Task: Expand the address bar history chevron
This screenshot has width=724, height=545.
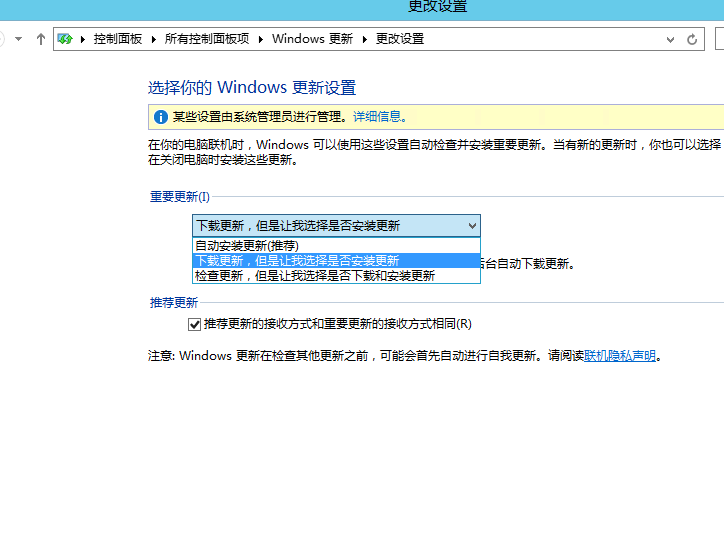Action: pyautogui.click(x=670, y=39)
